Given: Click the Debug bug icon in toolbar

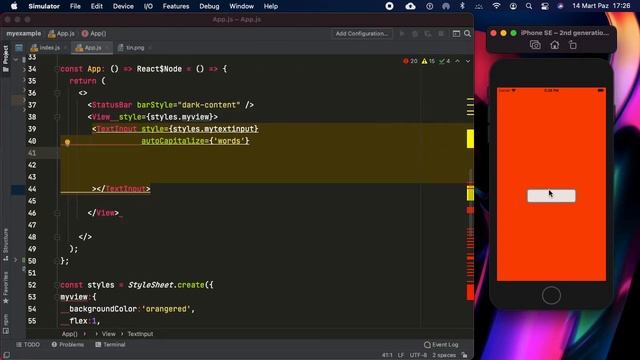Looking at the screenshot, I should point(415,34).
